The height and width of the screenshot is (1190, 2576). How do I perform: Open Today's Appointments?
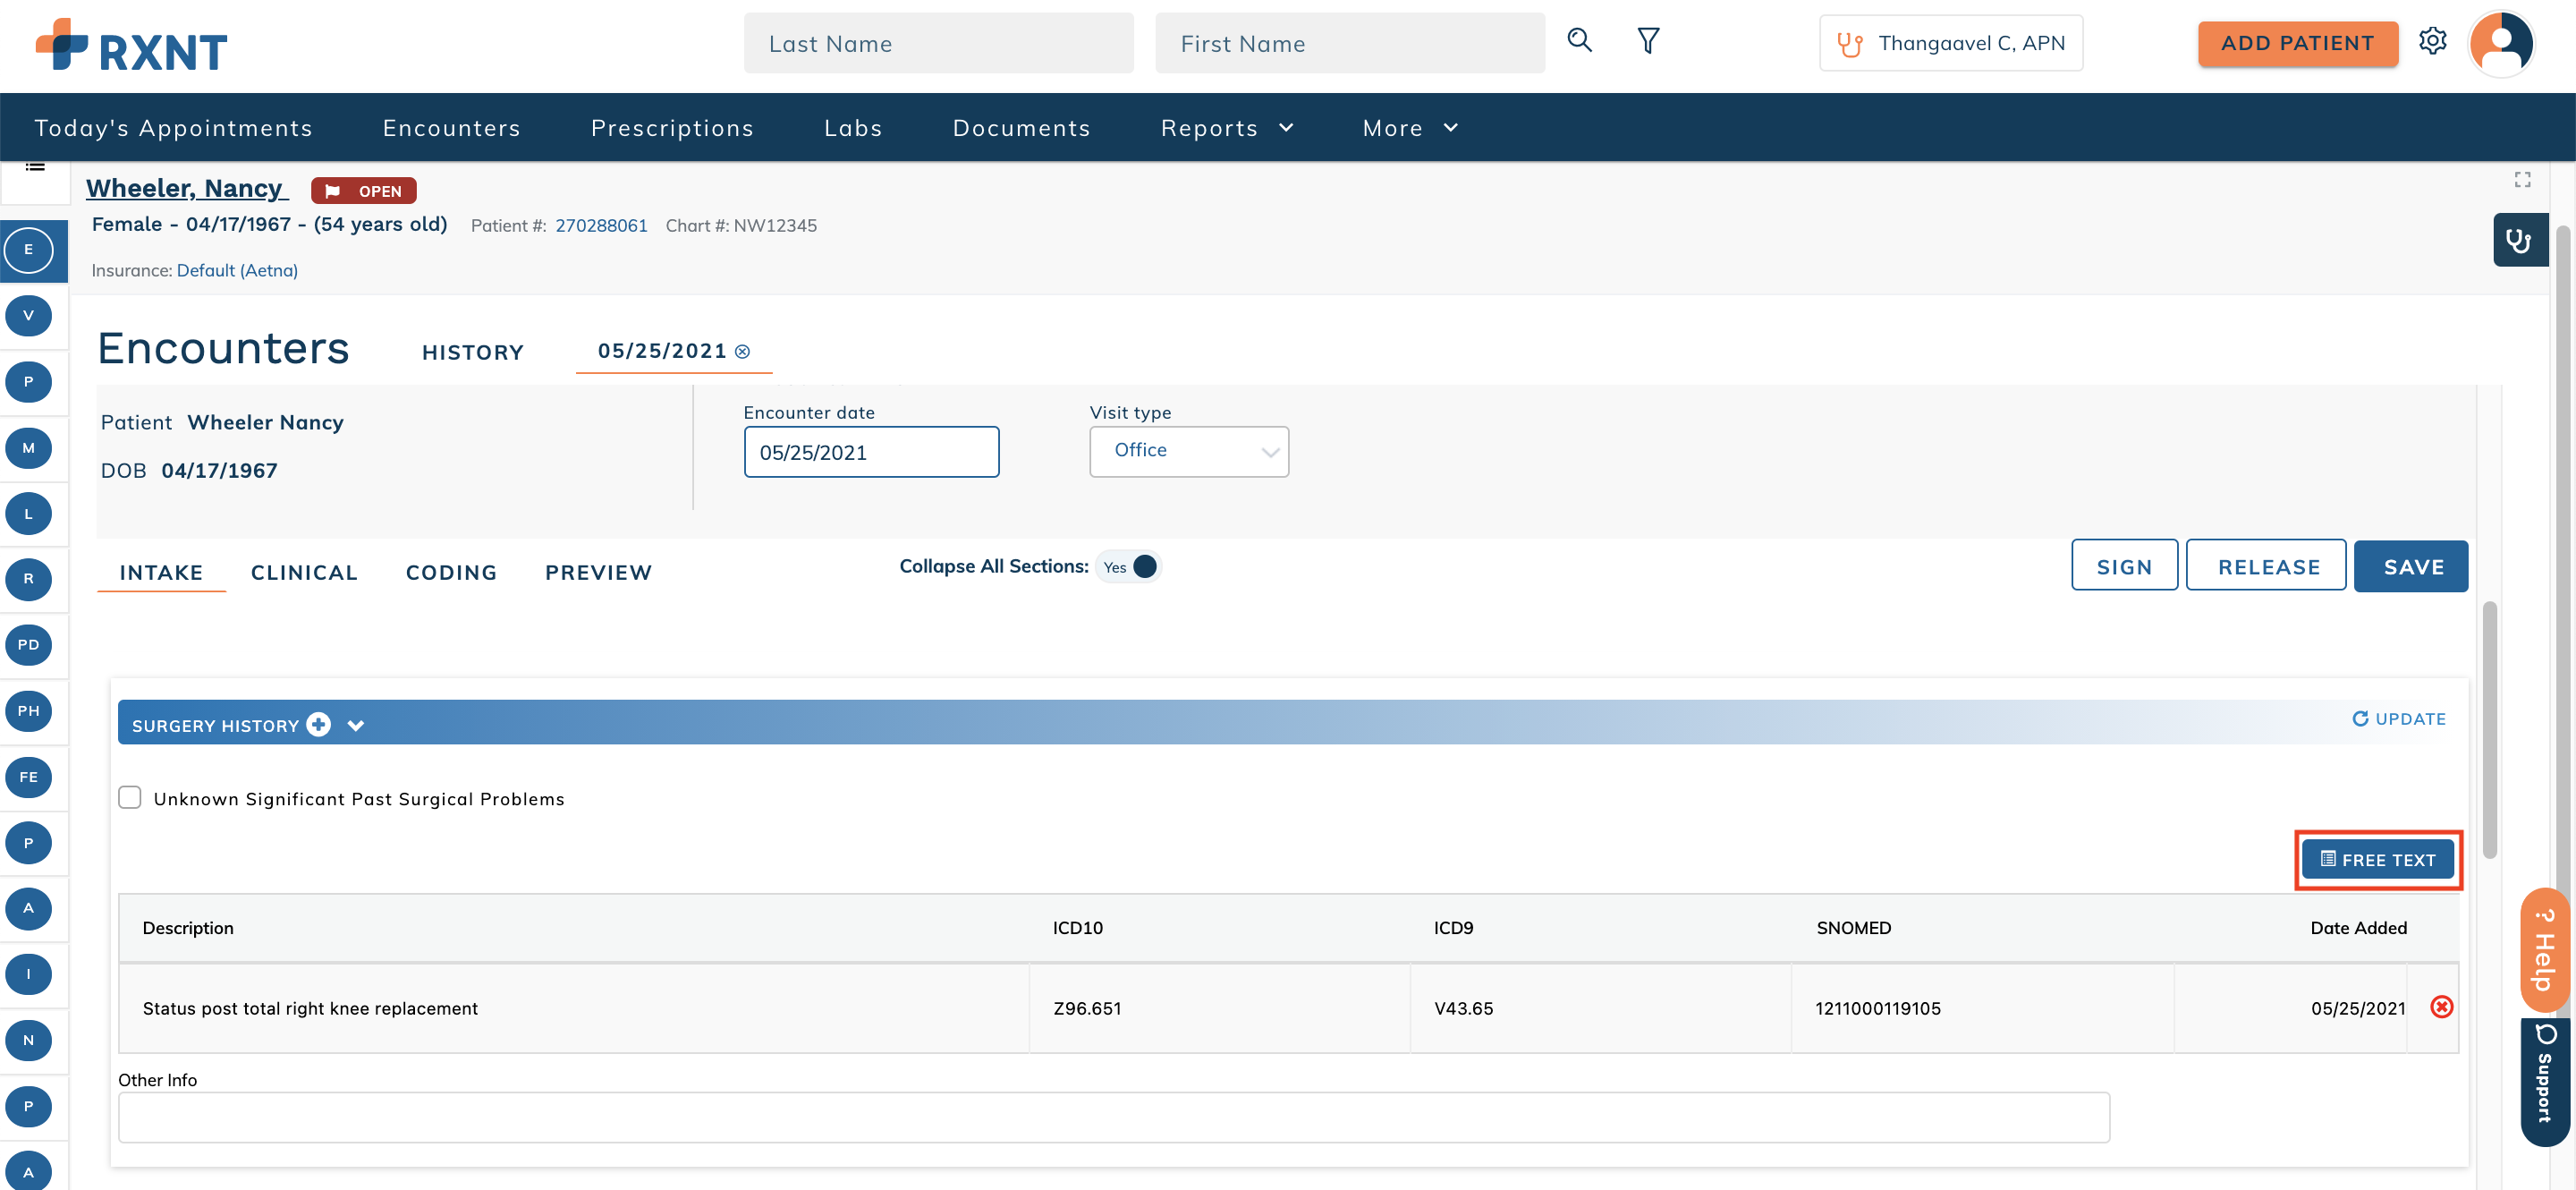point(173,128)
